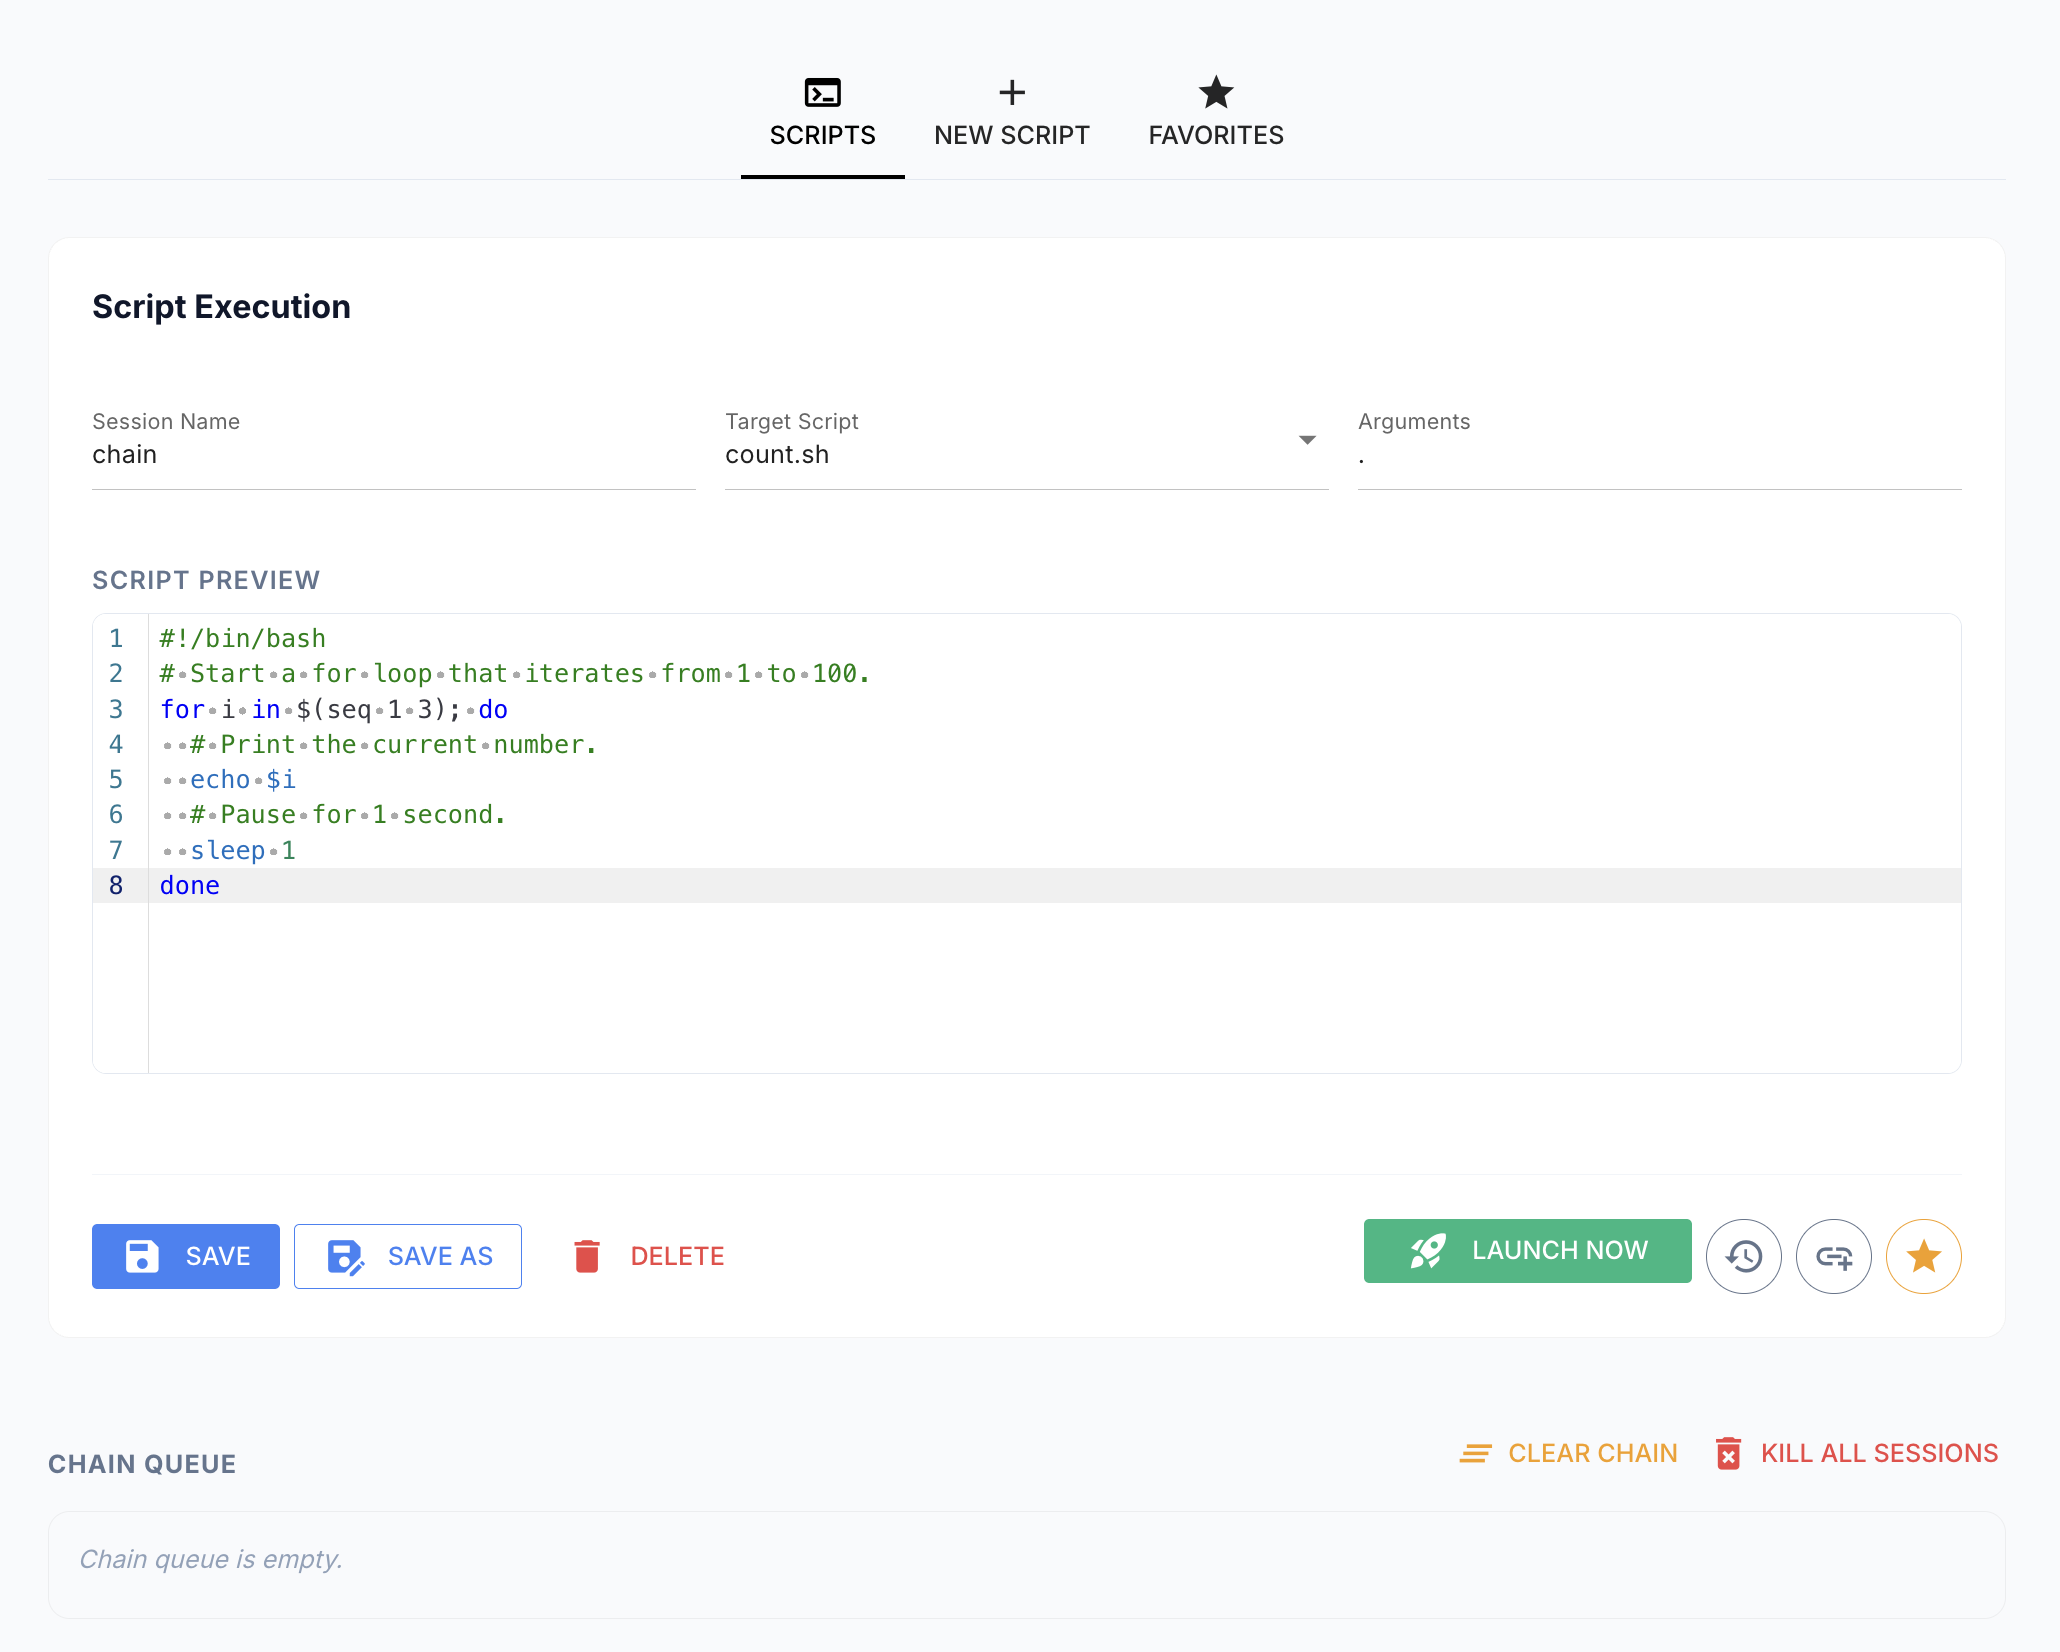The height and width of the screenshot is (1652, 2060).
Task: Click the trash icon next to Delete
Action: point(587,1257)
